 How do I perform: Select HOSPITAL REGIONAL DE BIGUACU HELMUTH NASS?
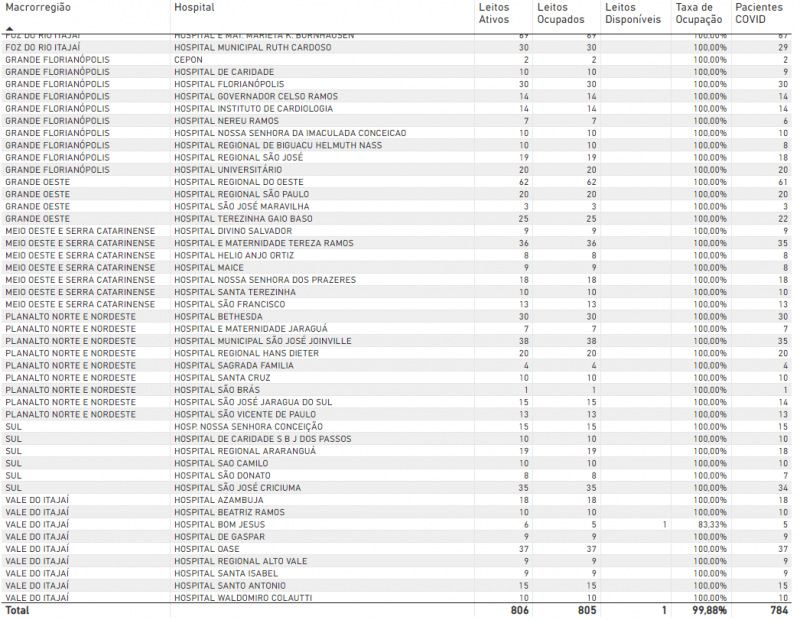point(278,145)
